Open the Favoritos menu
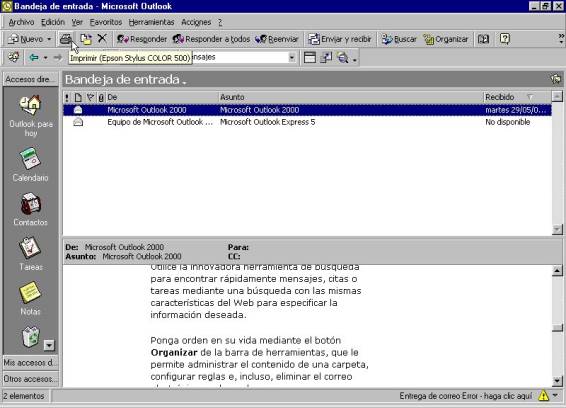 pyautogui.click(x=106, y=22)
